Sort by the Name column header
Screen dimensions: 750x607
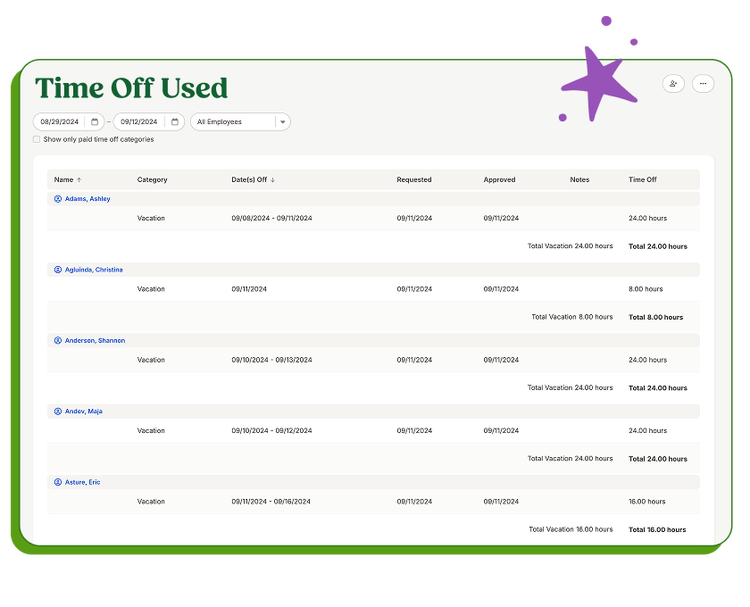(64, 180)
